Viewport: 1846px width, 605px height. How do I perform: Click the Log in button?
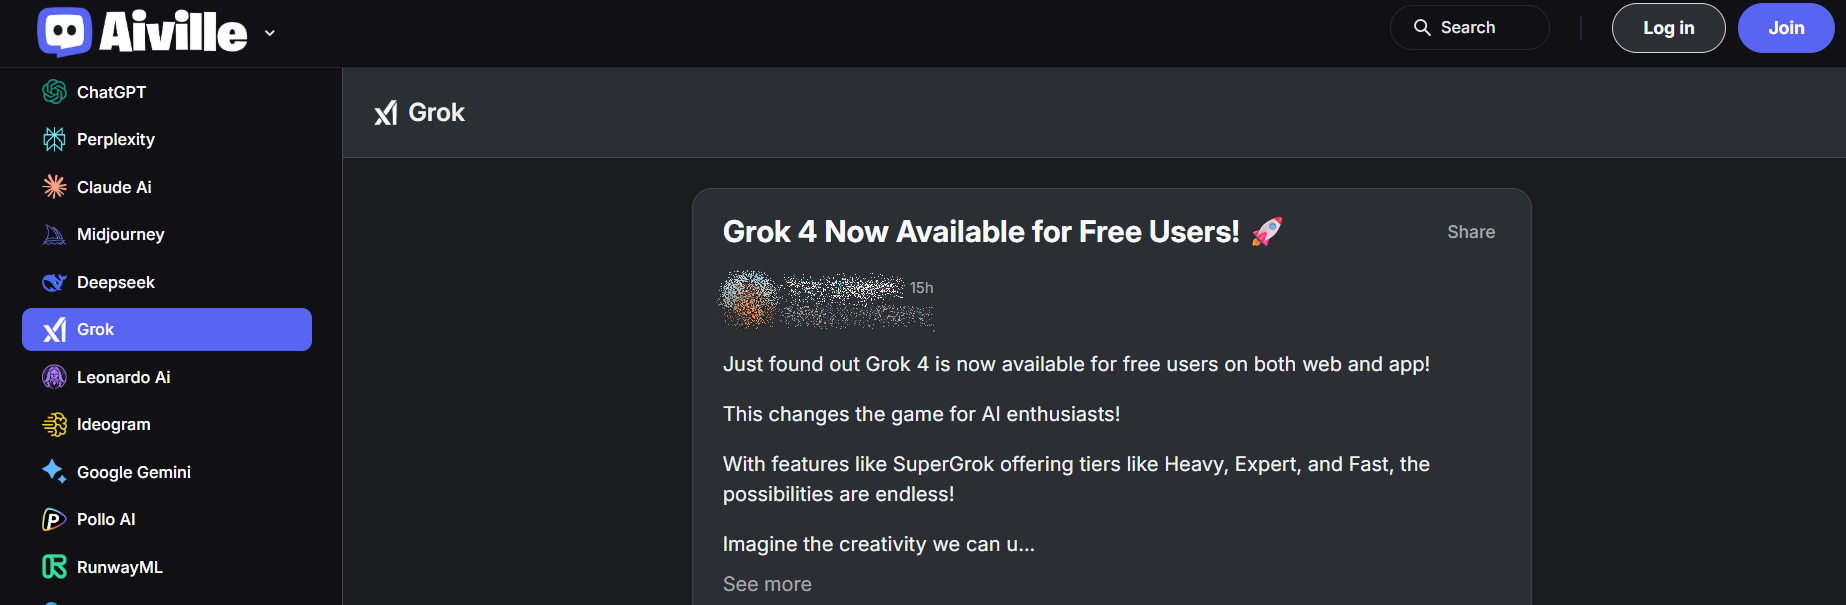[x=1667, y=27]
